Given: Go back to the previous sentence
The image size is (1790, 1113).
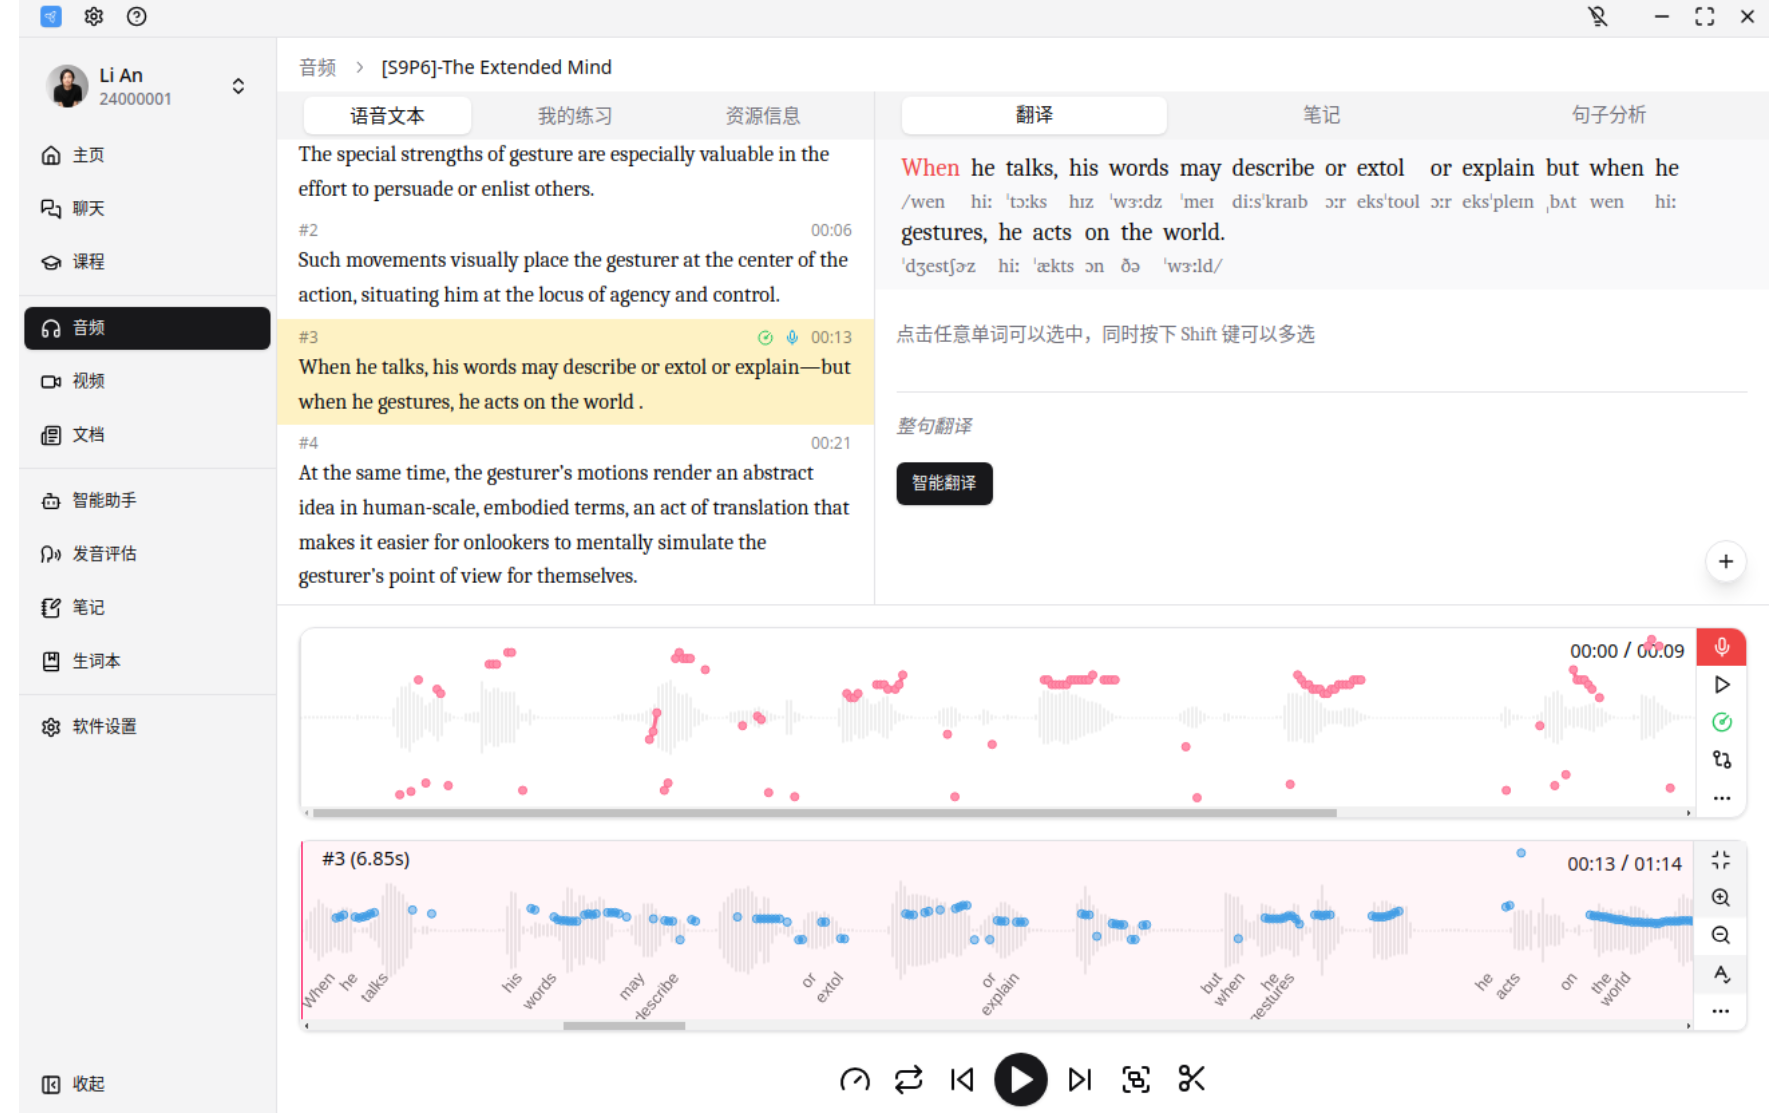Looking at the screenshot, I should [962, 1079].
